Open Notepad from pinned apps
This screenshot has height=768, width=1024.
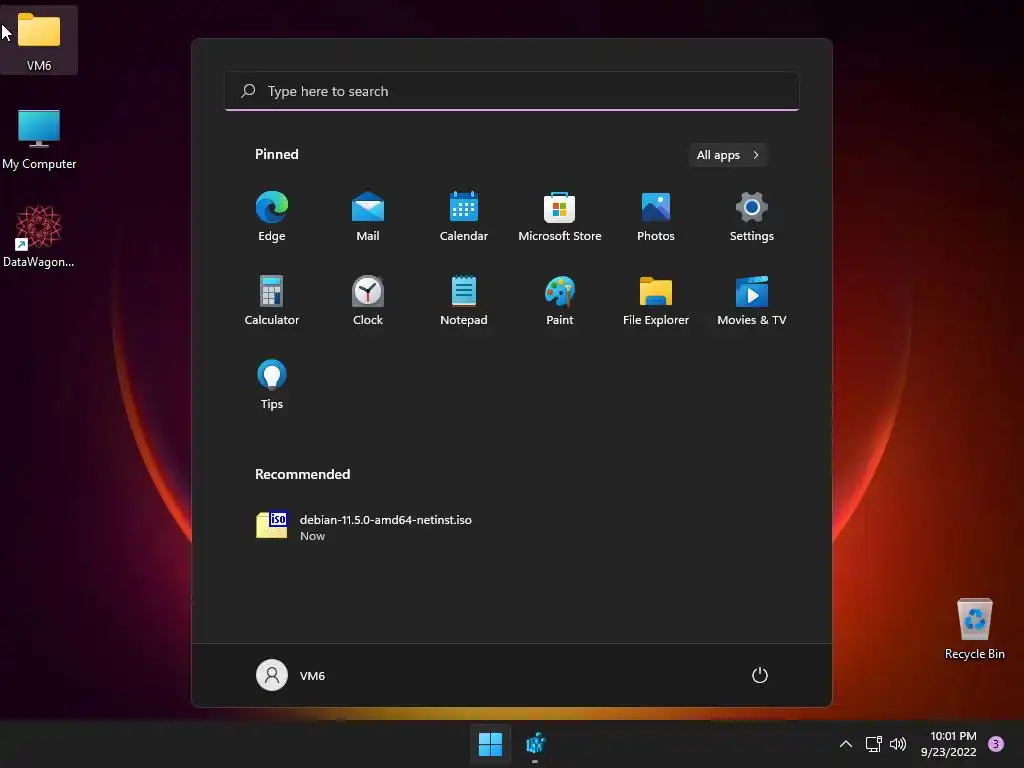(464, 300)
